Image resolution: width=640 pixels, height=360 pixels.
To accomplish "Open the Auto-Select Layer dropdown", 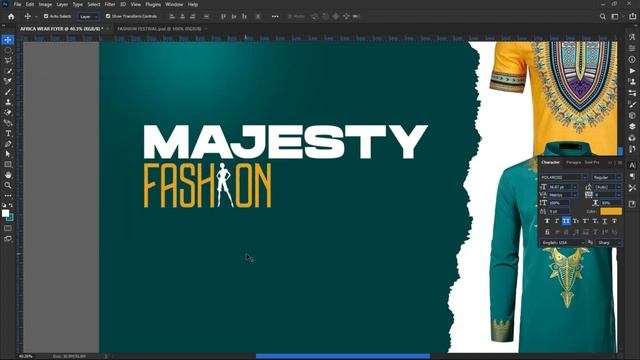I will 88,17.
